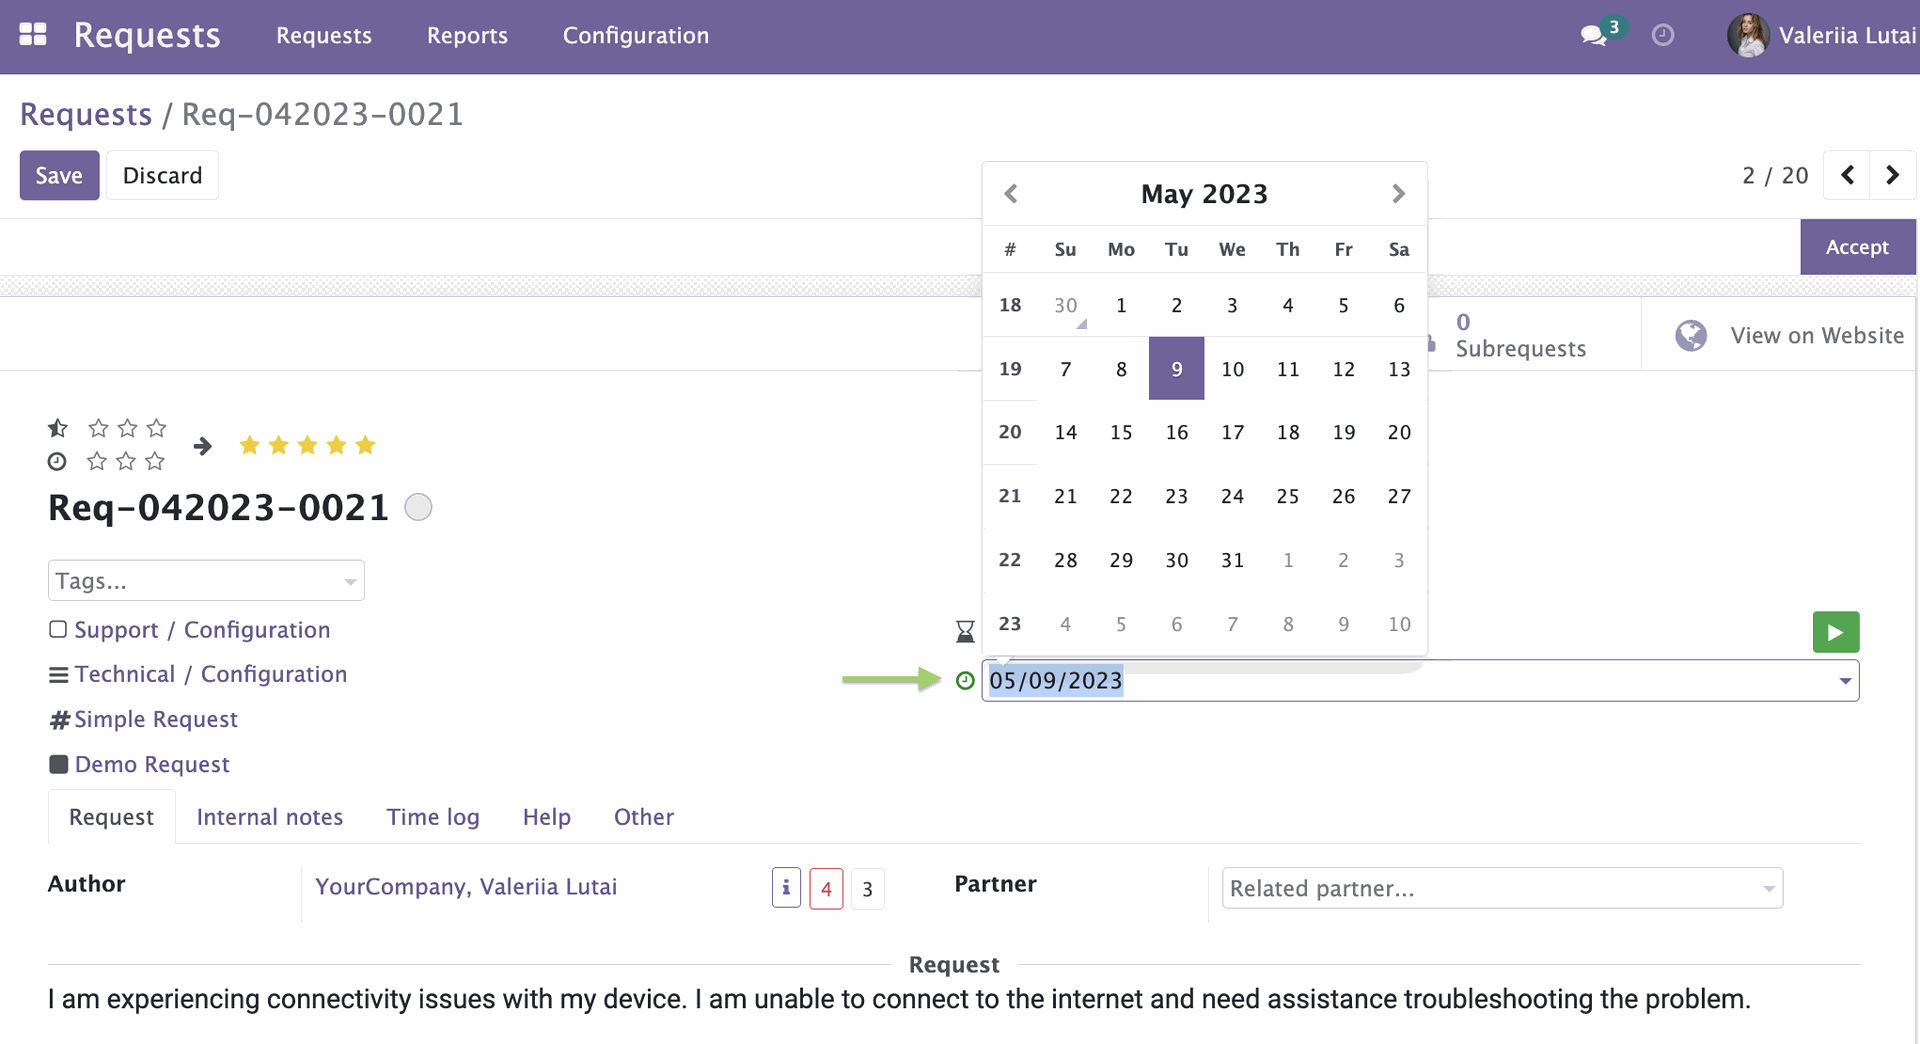Viewport: 1920px width, 1044px height.
Task: Go to next month in calendar
Action: tap(1398, 193)
